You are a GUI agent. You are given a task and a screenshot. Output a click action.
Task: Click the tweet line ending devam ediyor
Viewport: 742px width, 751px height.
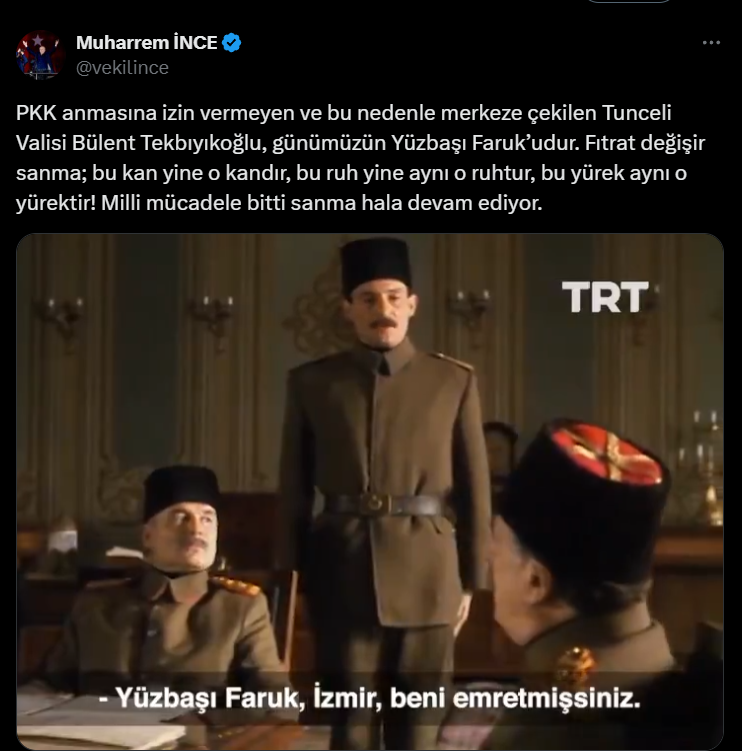[x=279, y=203]
